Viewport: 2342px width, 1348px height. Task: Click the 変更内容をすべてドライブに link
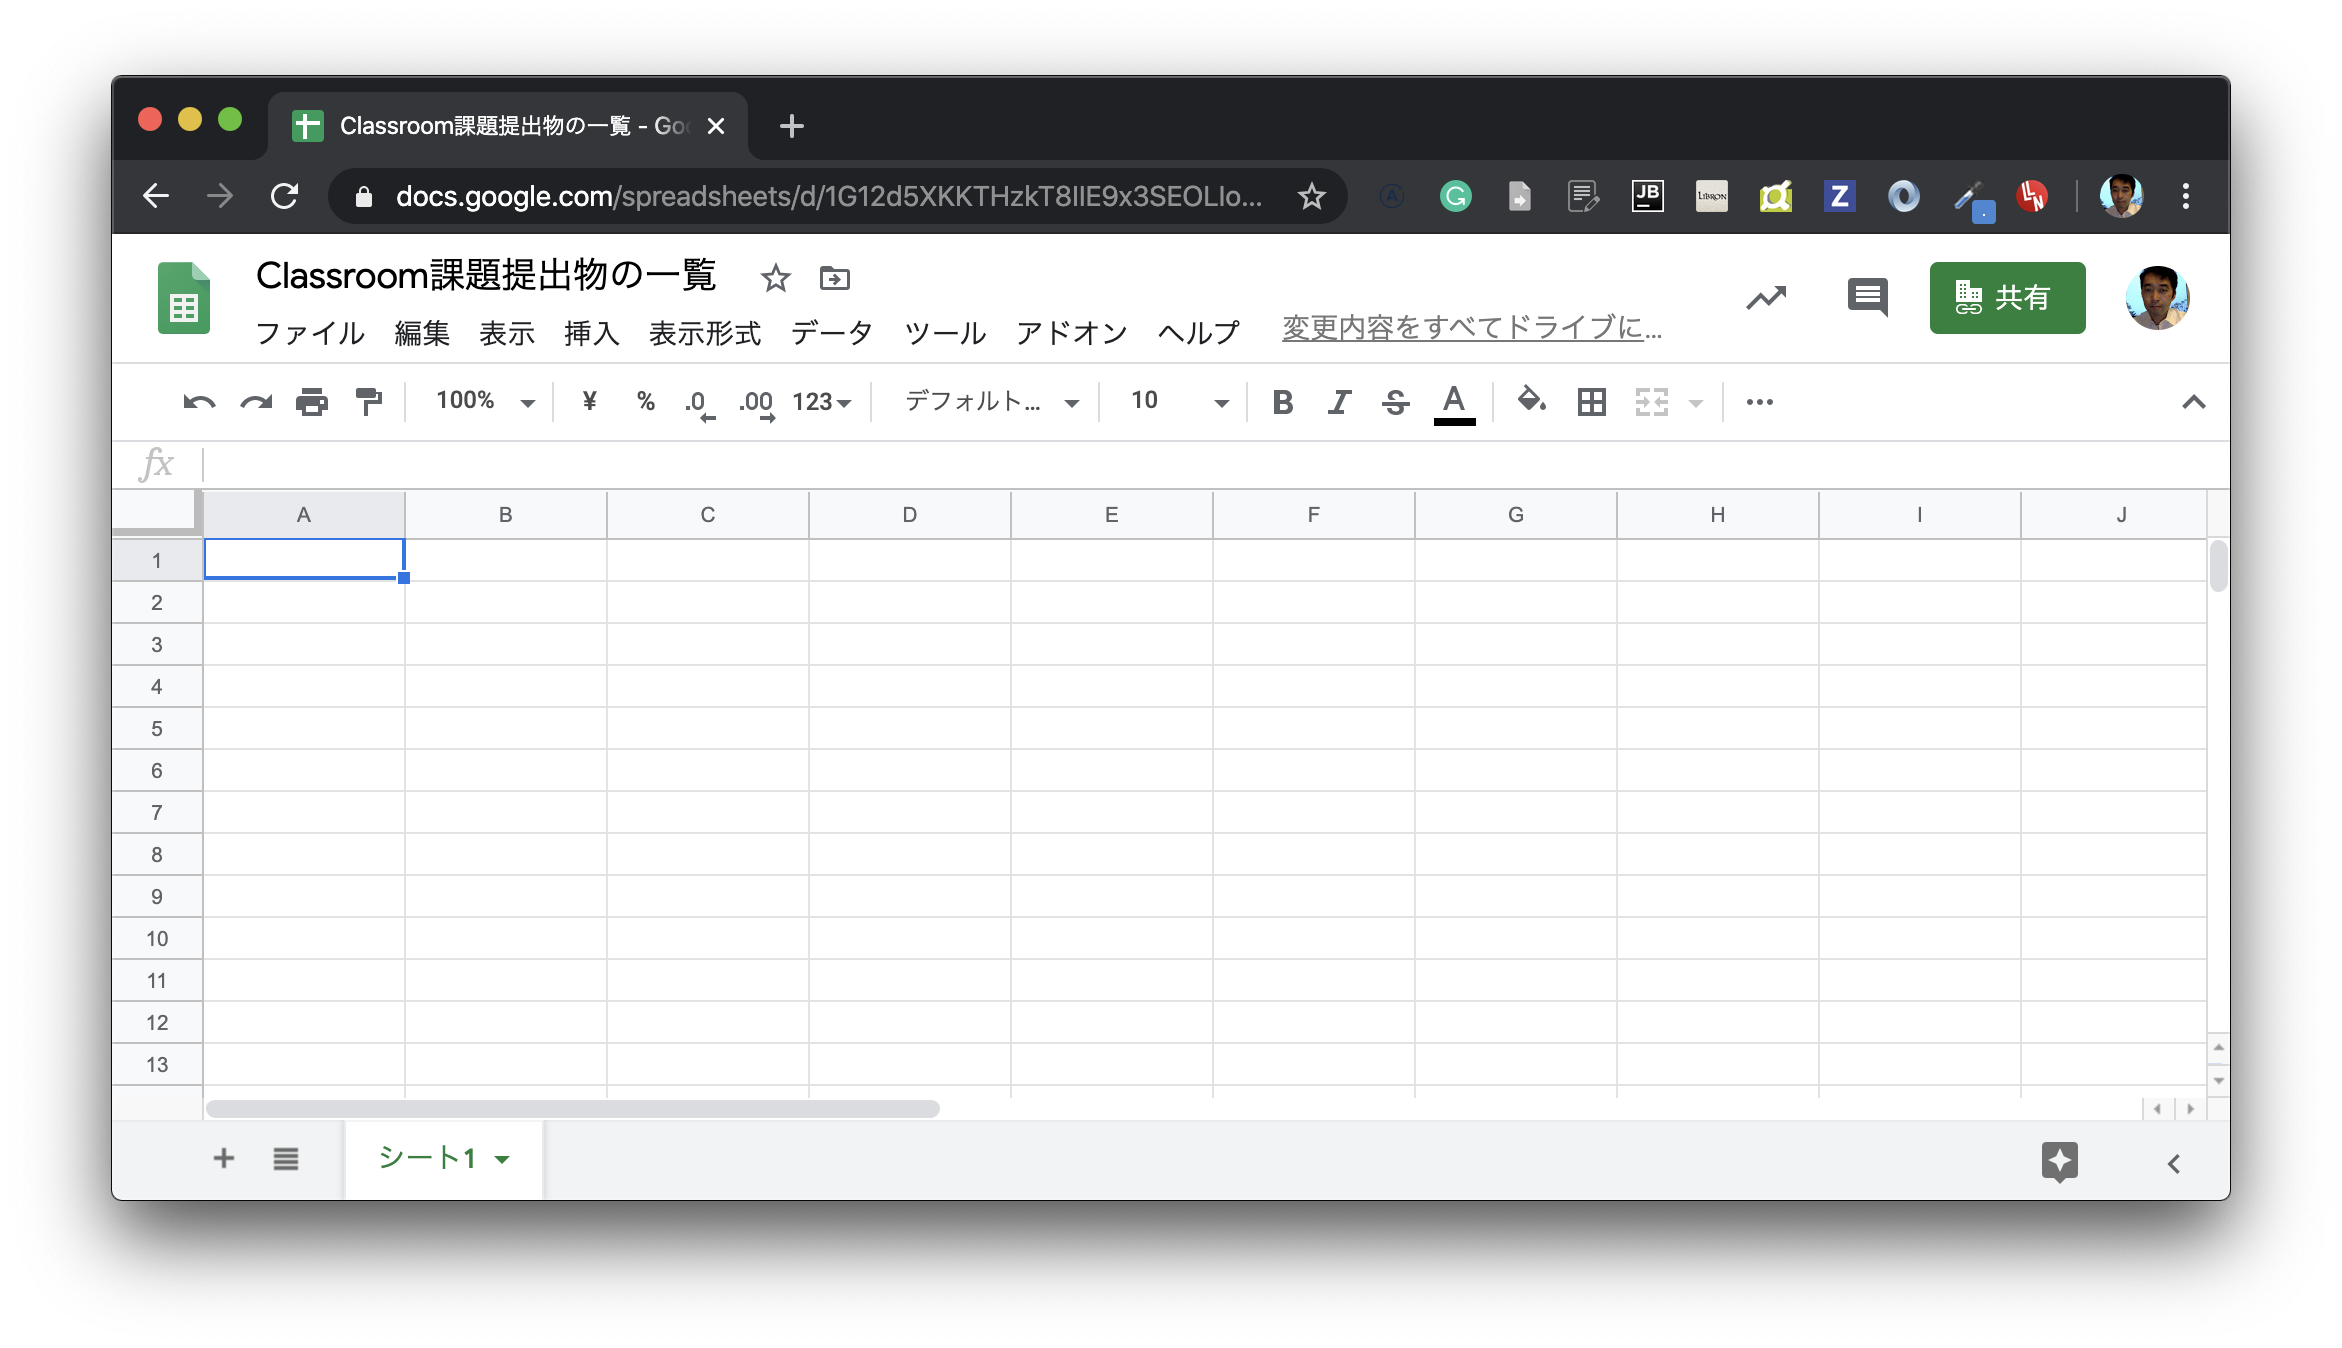coord(1471,328)
